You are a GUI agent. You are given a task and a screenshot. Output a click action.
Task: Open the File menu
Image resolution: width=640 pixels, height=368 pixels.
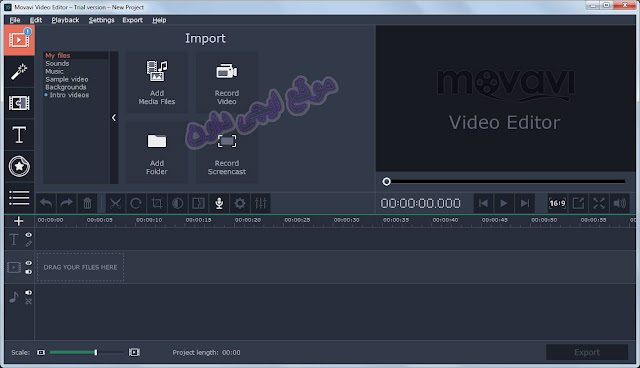click(15, 20)
